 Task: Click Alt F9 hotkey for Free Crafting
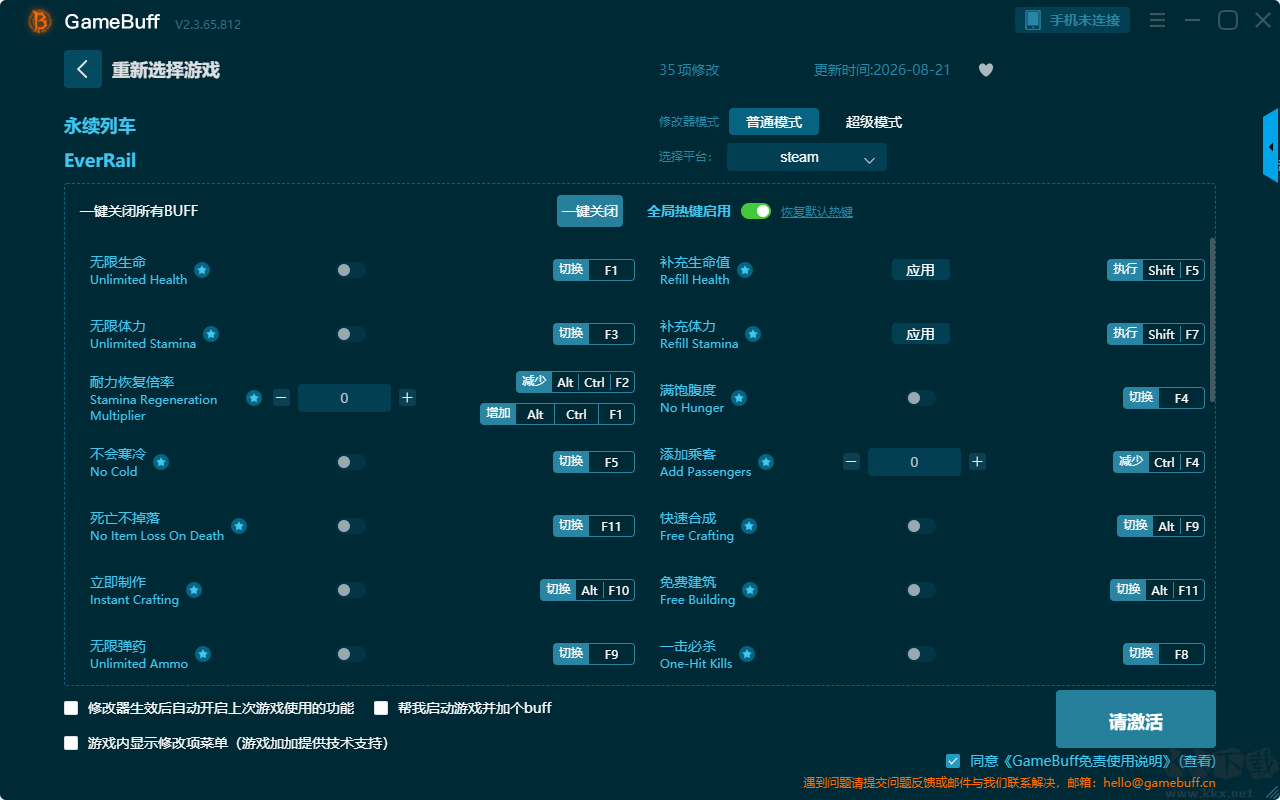1161,526
